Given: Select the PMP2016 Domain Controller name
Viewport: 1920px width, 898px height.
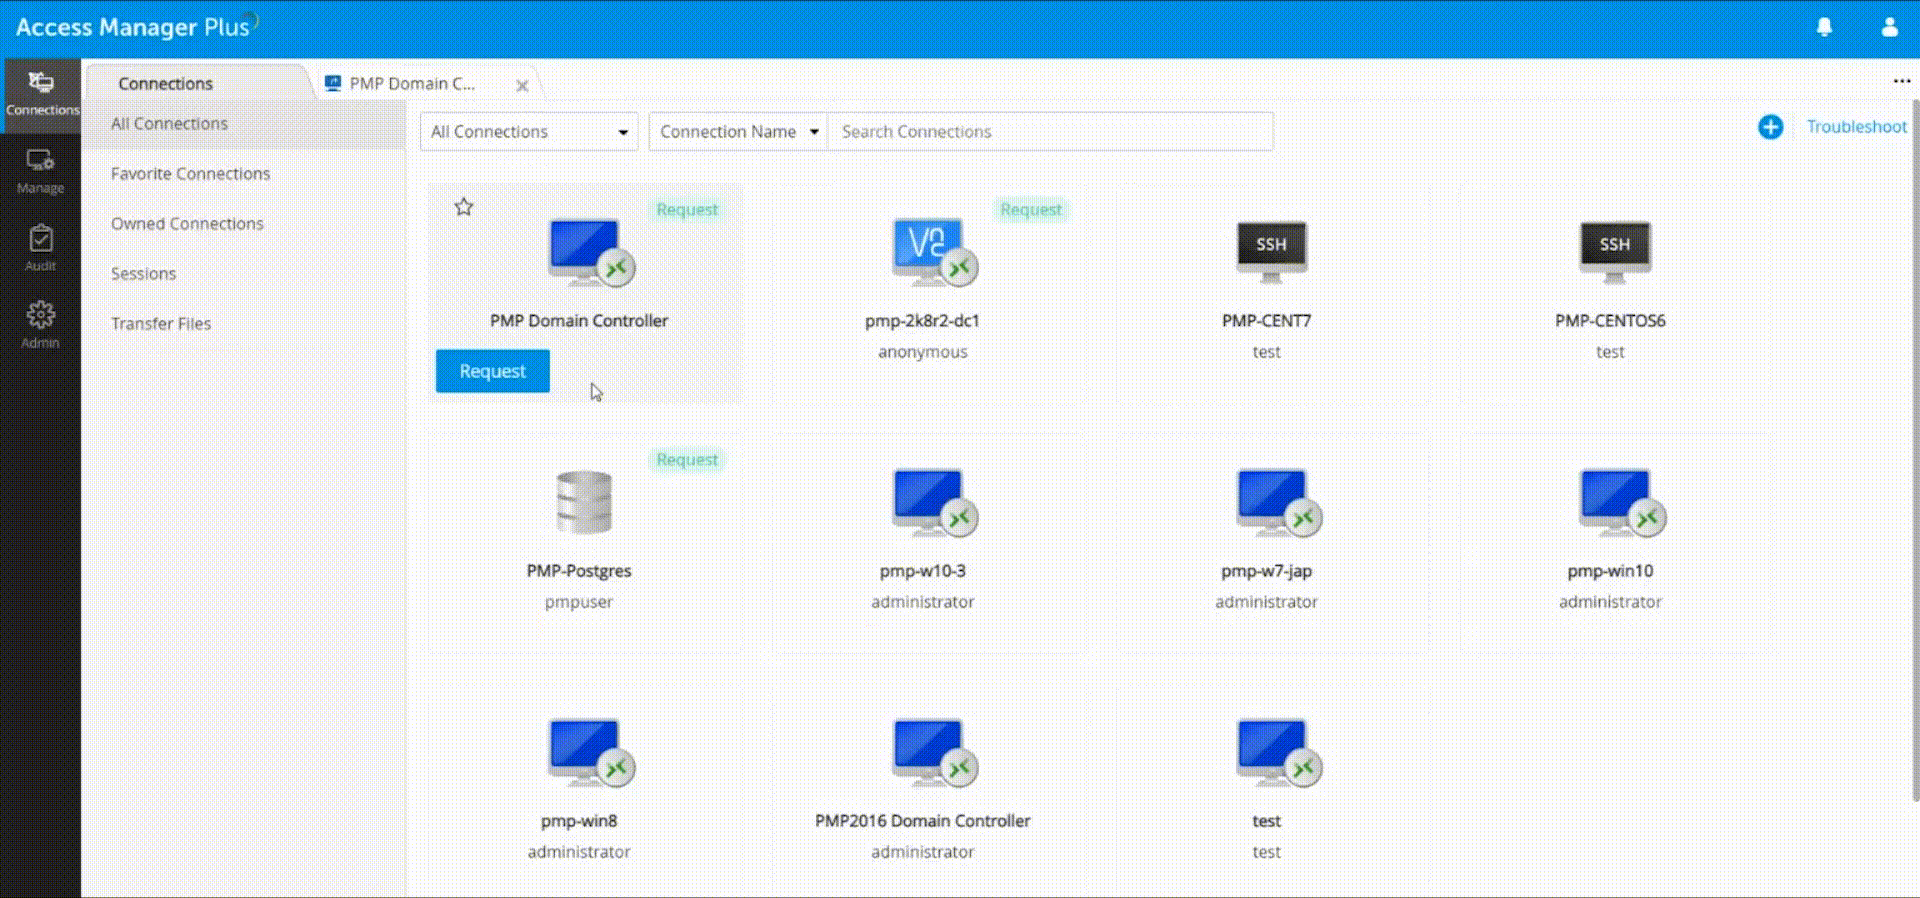Looking at the screenshot, I should coord(922,821).
